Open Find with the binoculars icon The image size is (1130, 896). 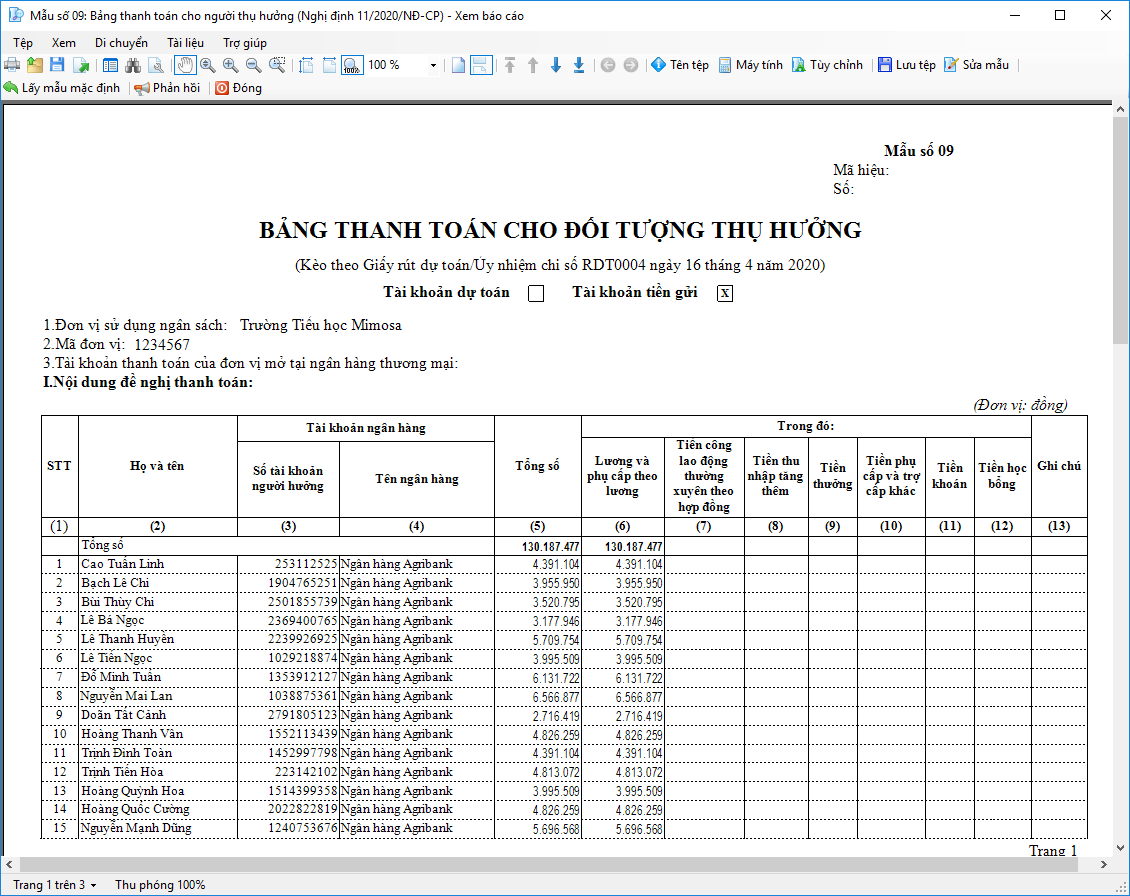[133, 65]
